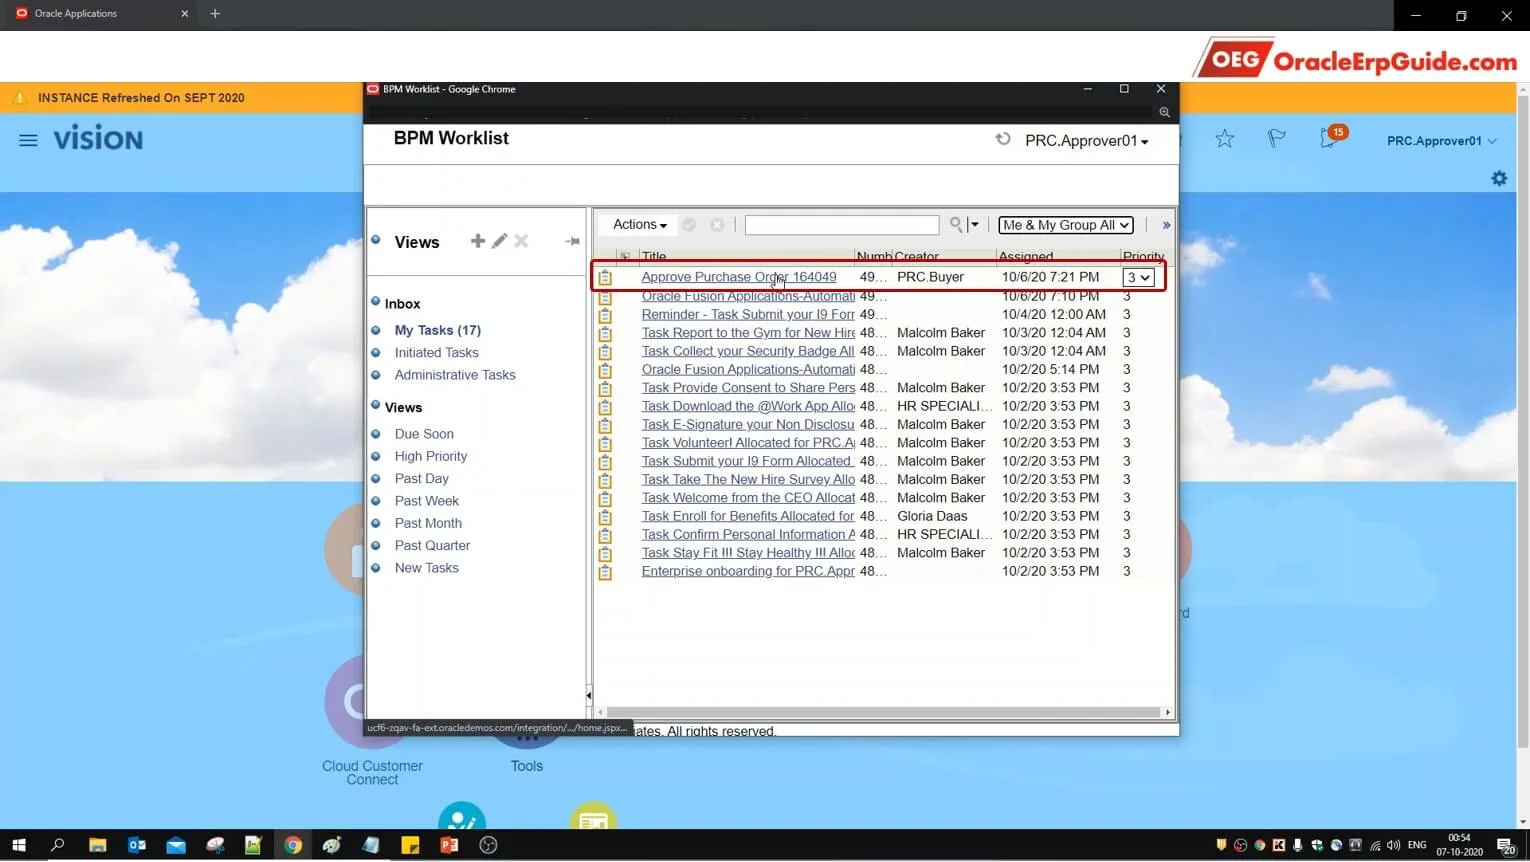The width and height of the screenshot is (1530, 862).
Task: Collapse the Views pane with pin icon
Action: [572, 241]
